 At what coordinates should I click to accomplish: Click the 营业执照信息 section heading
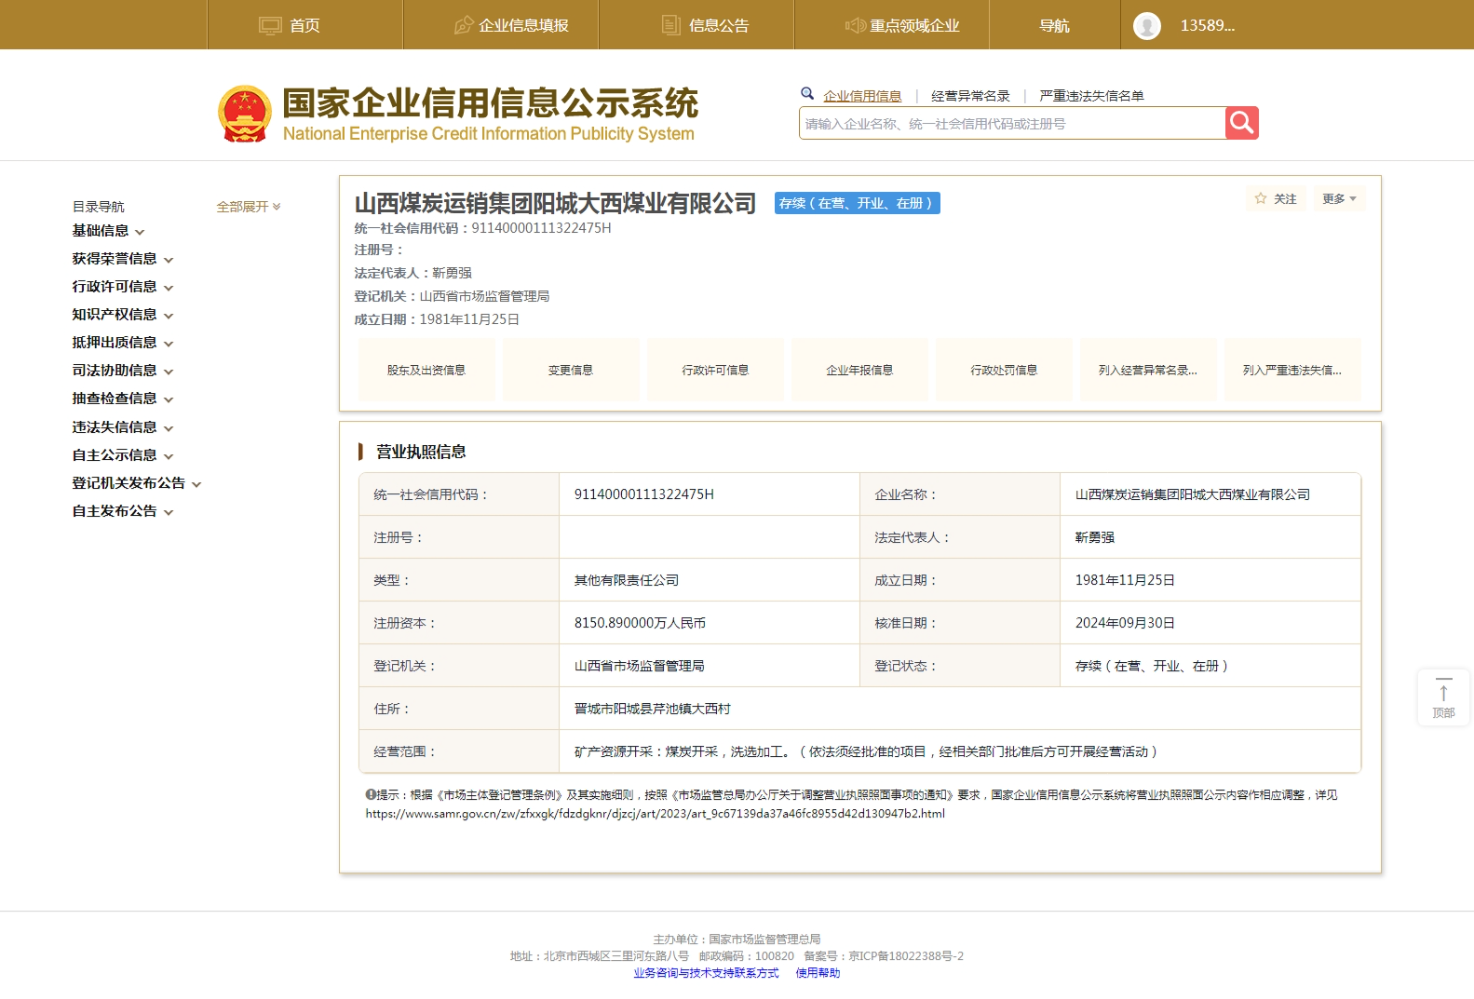(421, 452)
